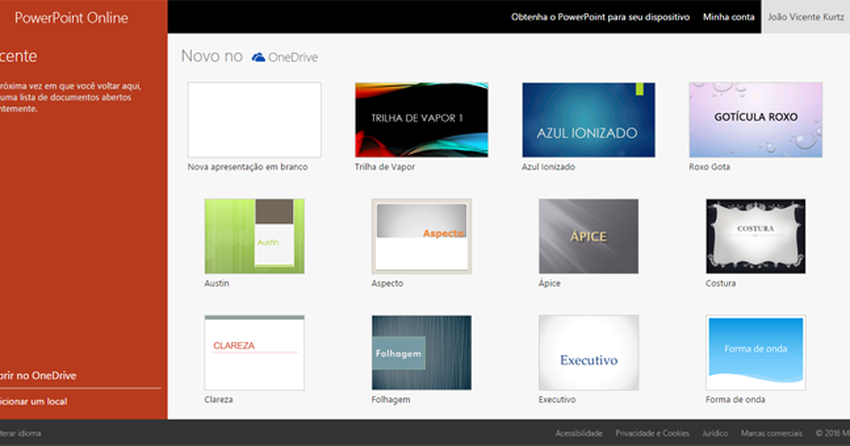This screenshot has width=850, height=446.
Task: Click the 'Nova apresentação em branco' caption
Action: [x=248, y=167]
